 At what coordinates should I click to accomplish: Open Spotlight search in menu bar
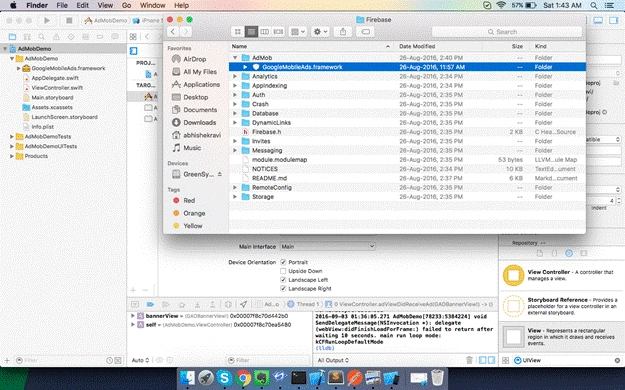(x=594, y=5)
